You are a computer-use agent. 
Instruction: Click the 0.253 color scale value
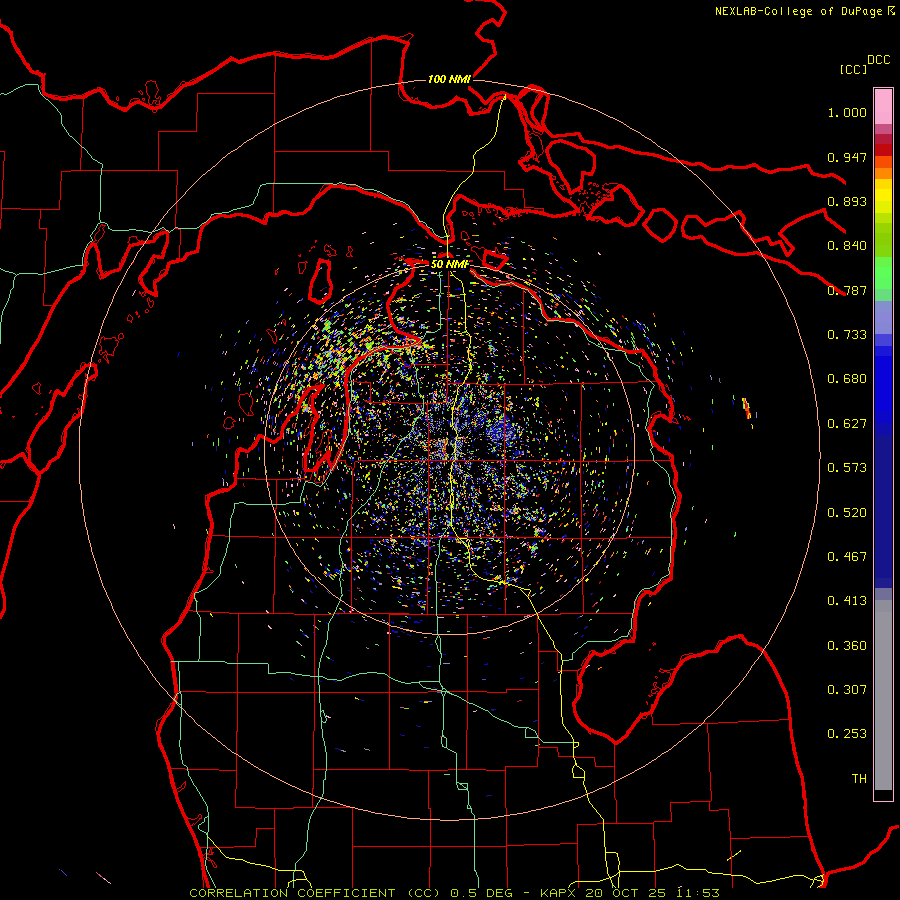point(847,734)
